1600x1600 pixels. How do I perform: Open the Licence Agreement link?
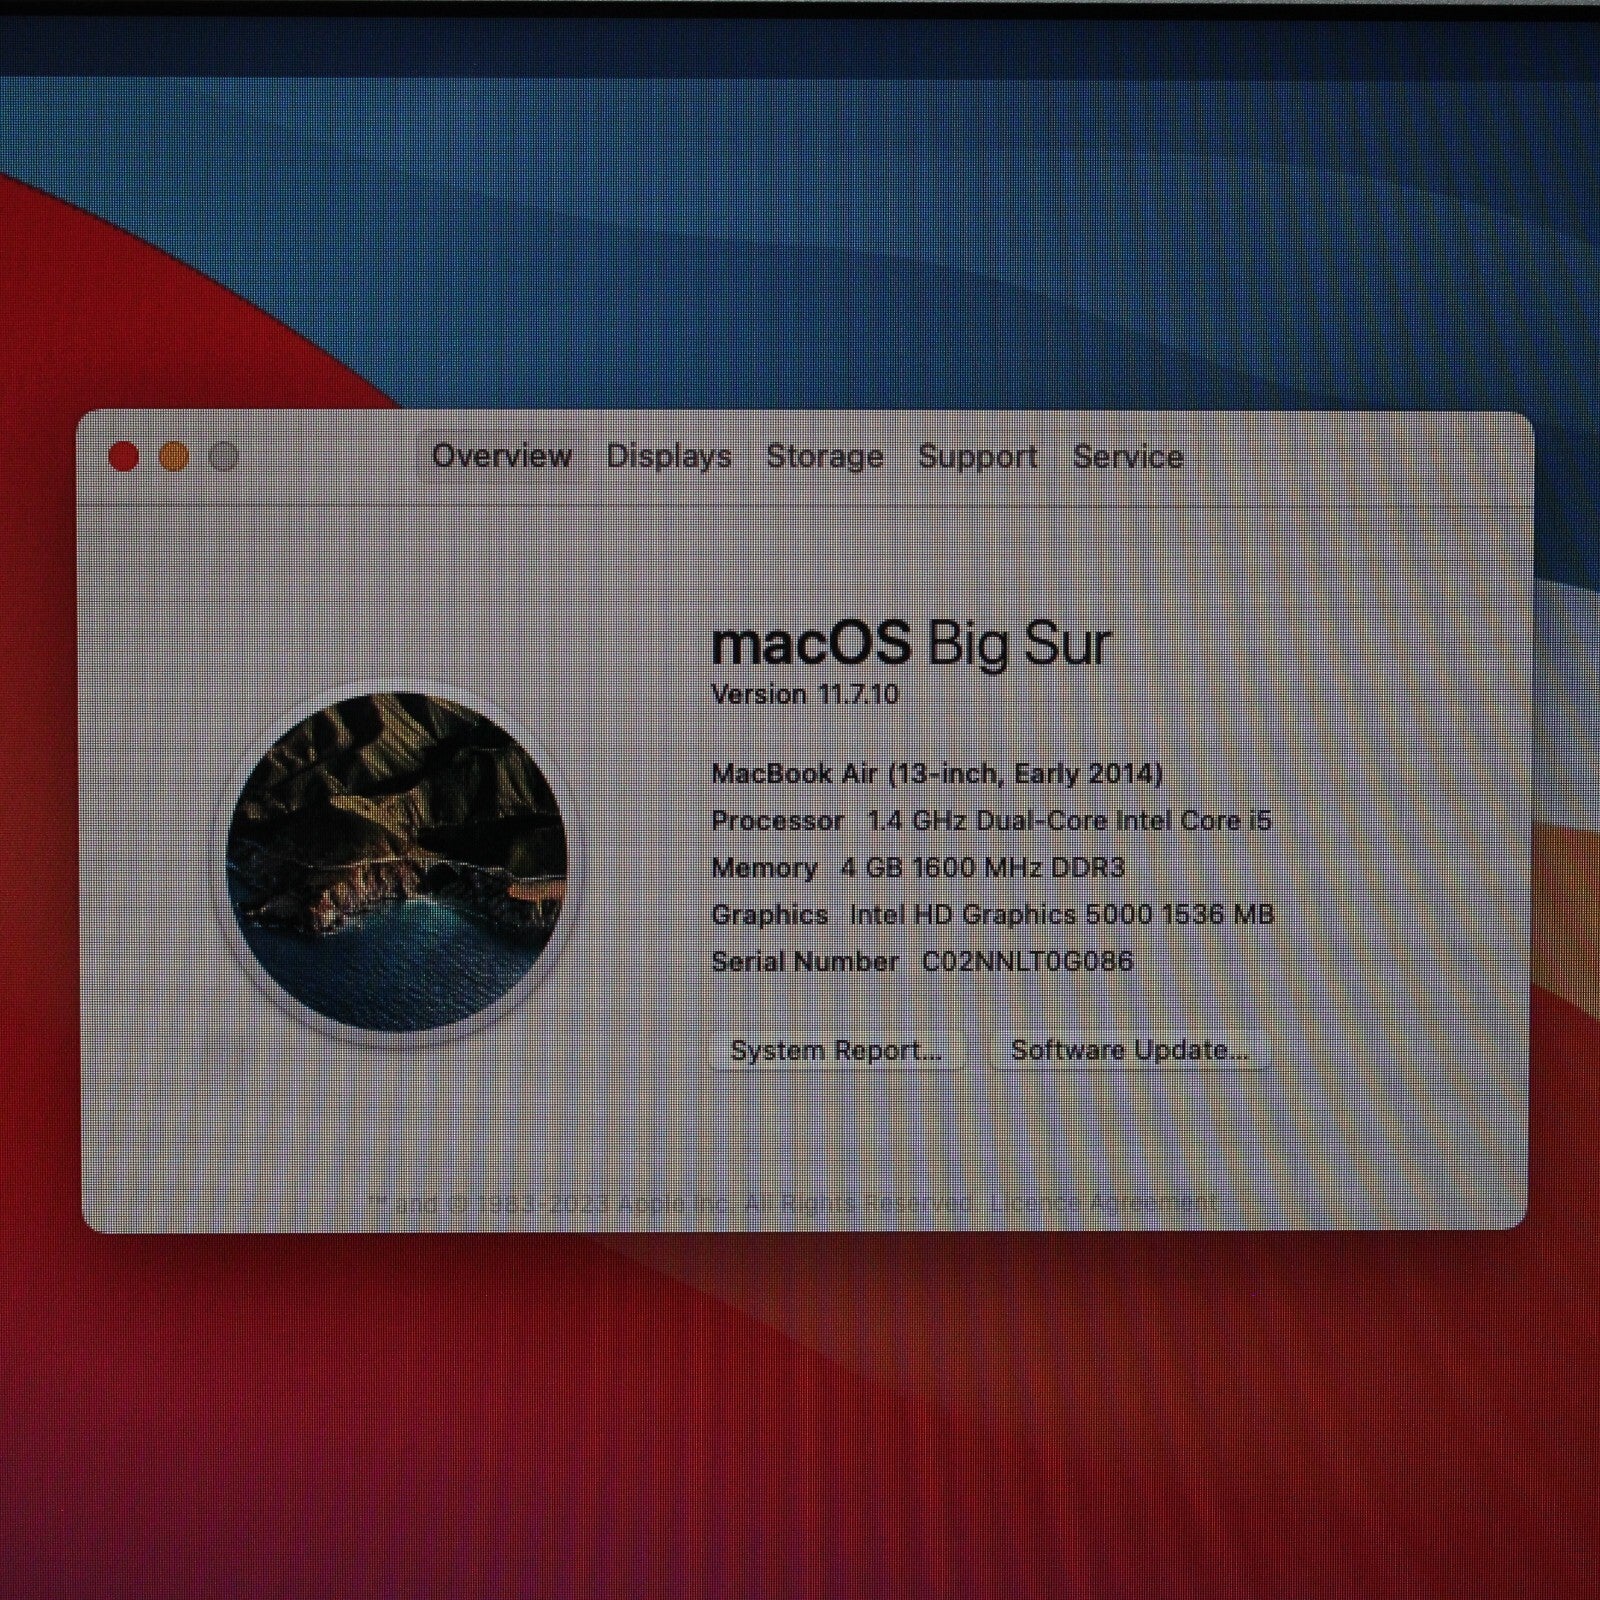point(1104,1202)
